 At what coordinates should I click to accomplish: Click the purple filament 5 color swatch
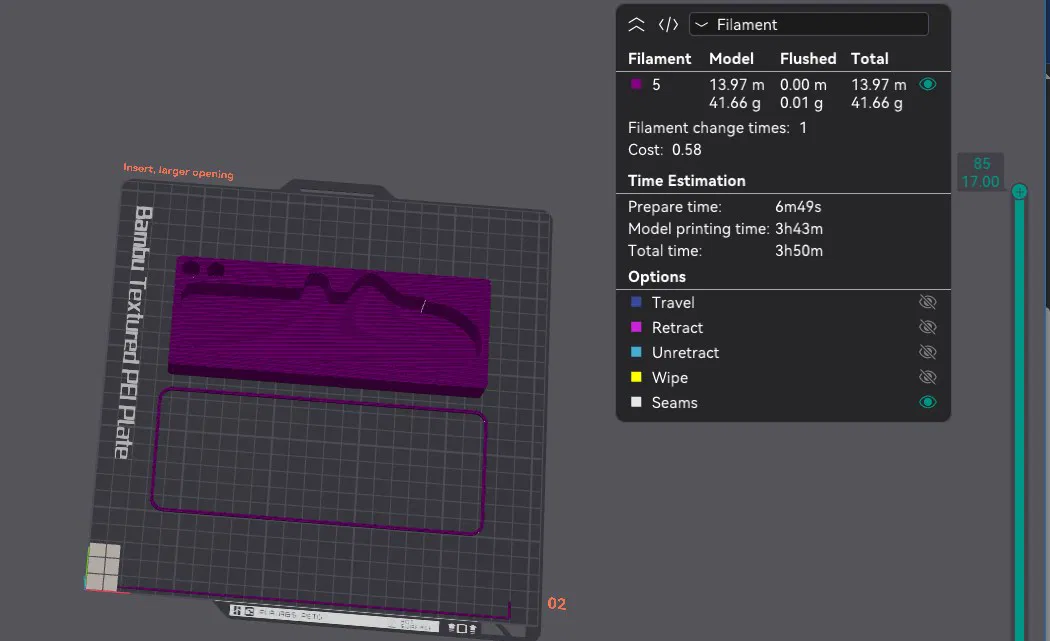636,84
